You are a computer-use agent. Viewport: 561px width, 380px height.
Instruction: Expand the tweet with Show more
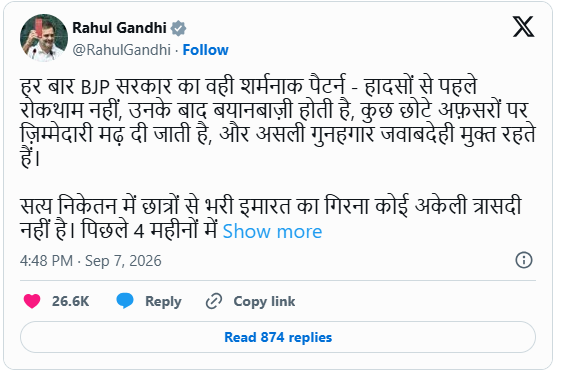(x=272, y=232)
